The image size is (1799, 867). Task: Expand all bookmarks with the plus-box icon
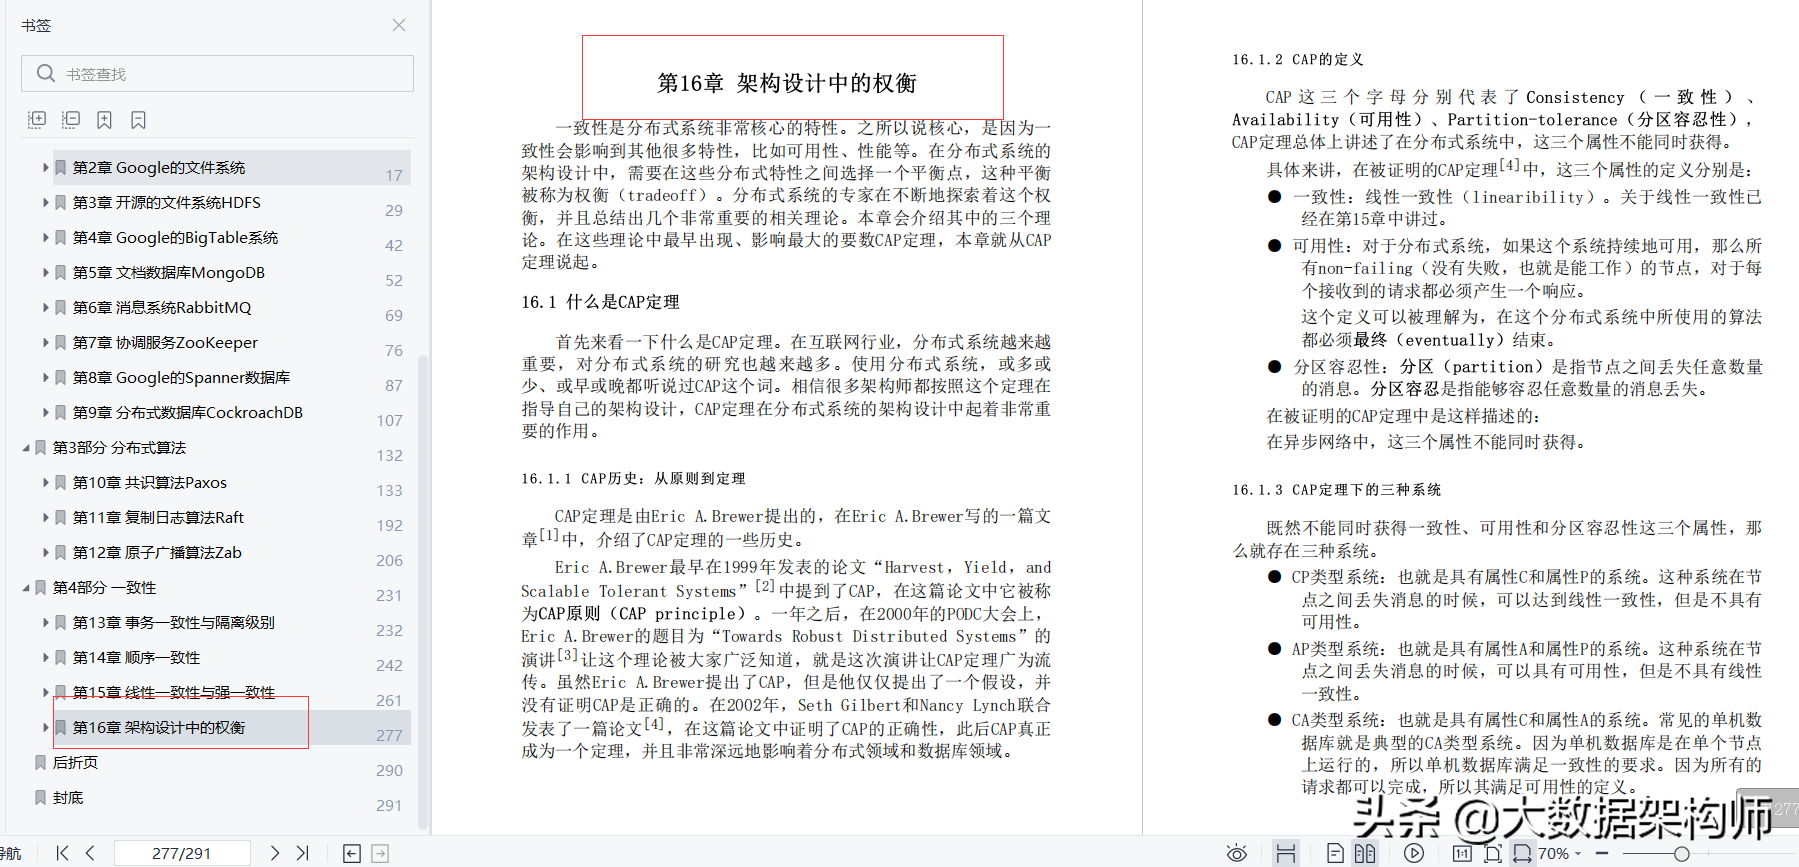click(37, 120)
